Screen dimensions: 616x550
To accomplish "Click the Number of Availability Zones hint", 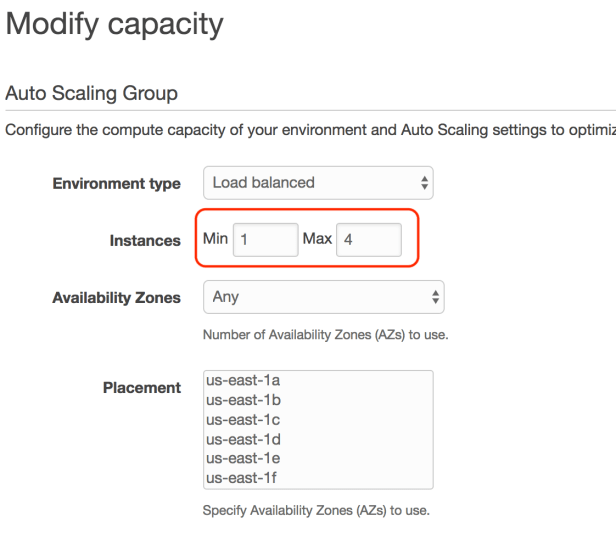I will tap(325, 335).
